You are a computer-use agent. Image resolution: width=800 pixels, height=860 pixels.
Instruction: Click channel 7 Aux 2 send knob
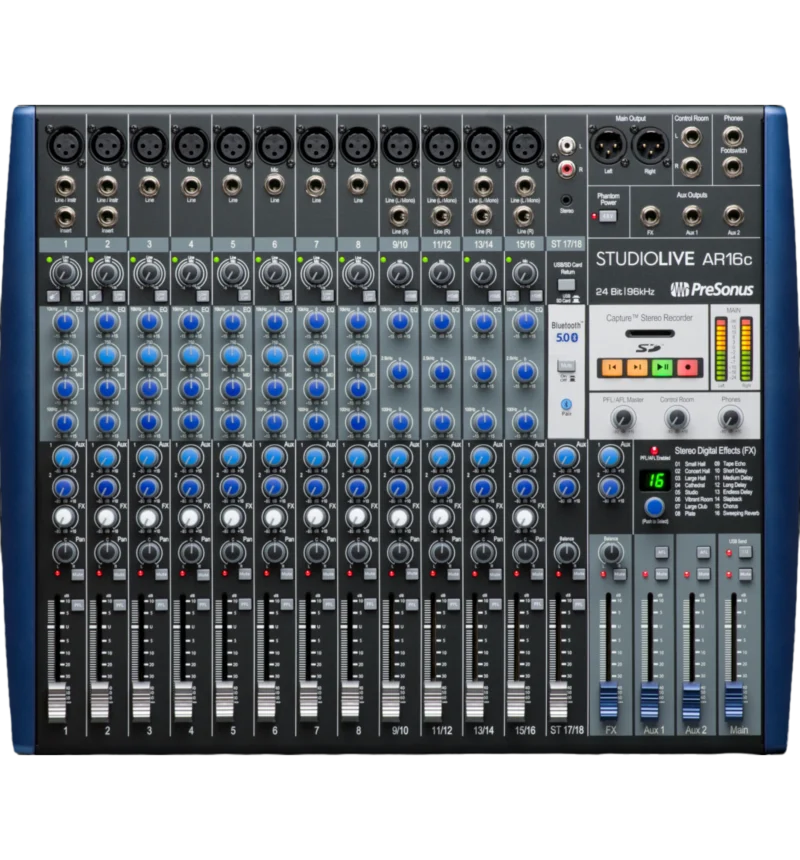click(316, 487)
